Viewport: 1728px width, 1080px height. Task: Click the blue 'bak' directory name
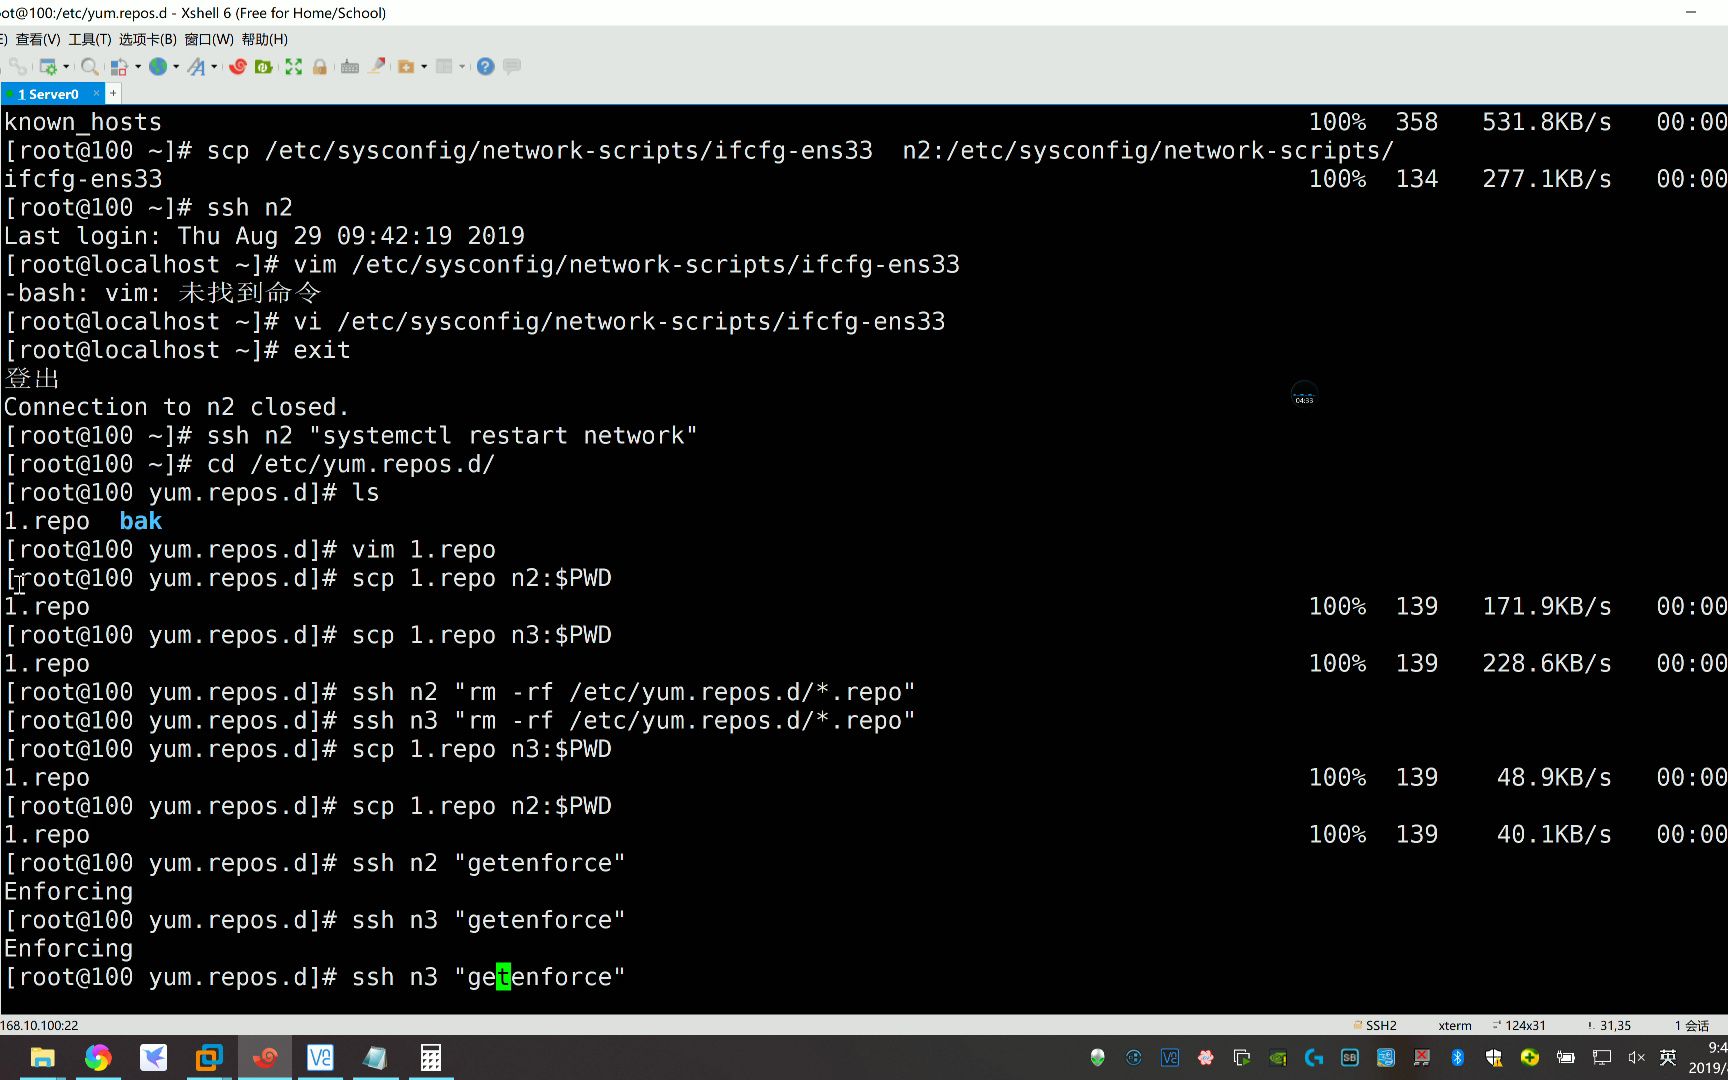141,521
